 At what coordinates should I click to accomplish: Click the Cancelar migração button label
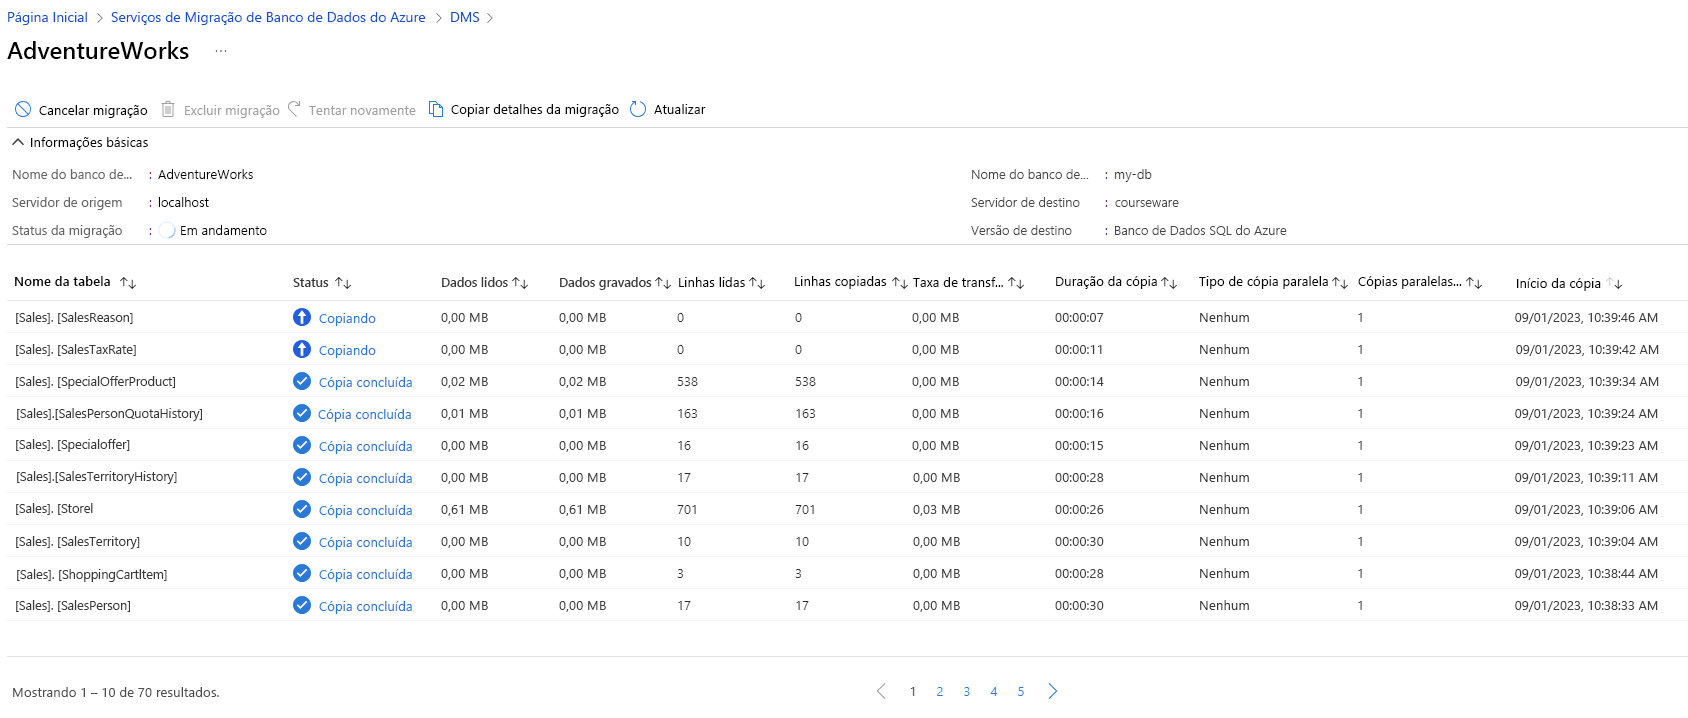[x=93, y=110]
